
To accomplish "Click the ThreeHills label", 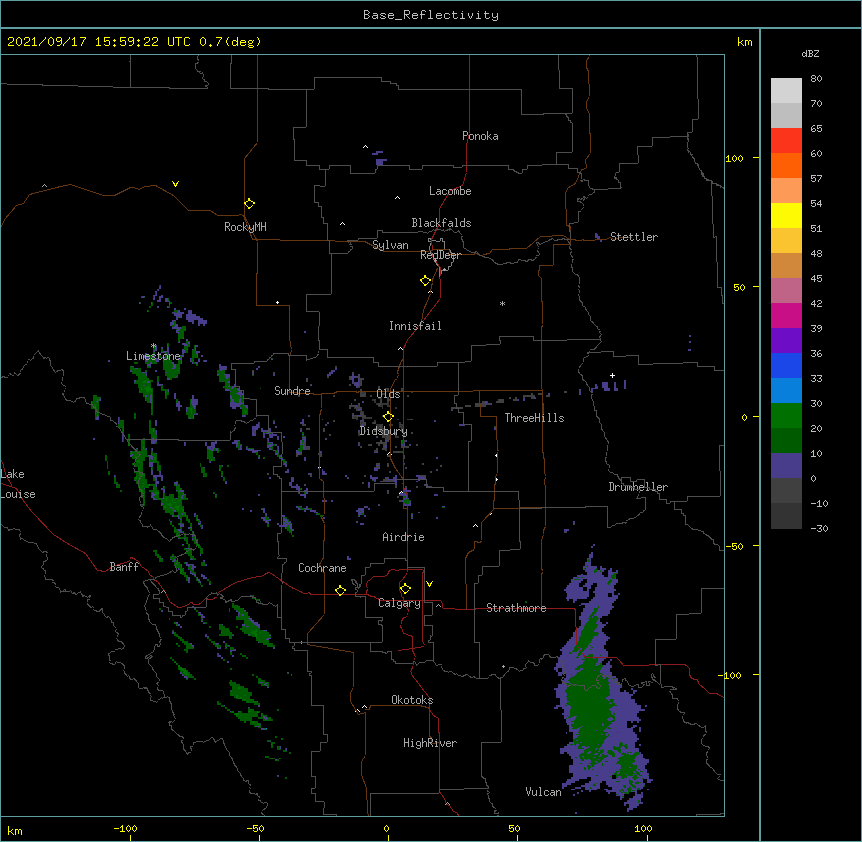I will pos(534,418).
